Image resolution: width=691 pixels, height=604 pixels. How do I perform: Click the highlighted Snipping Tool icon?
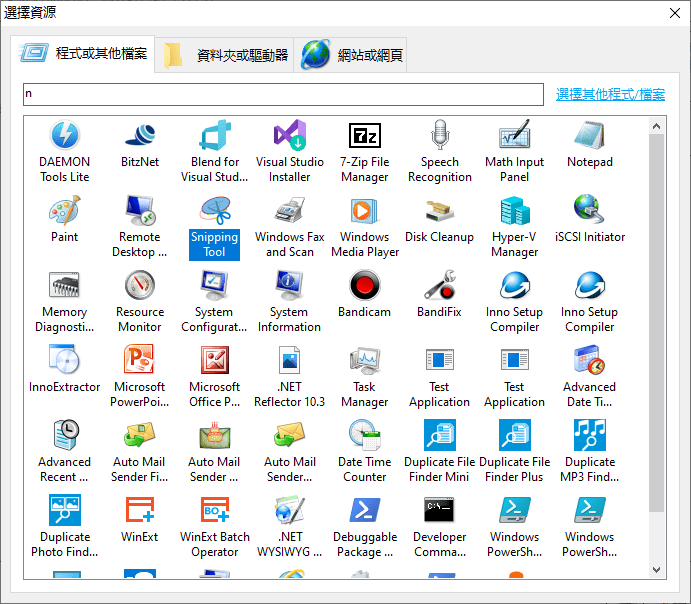pyautogui.click(x=215, y=210)
